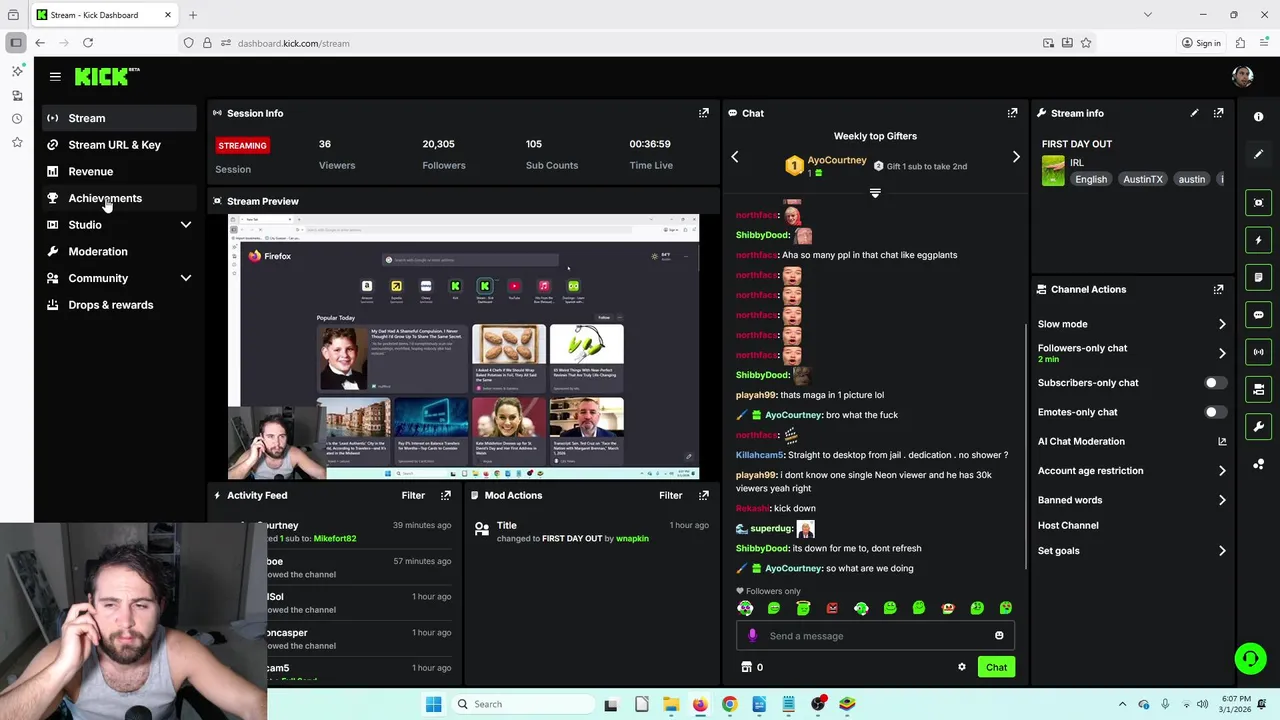Open the profile avatar menu

pyautogui.click(x=1243, y=77)
